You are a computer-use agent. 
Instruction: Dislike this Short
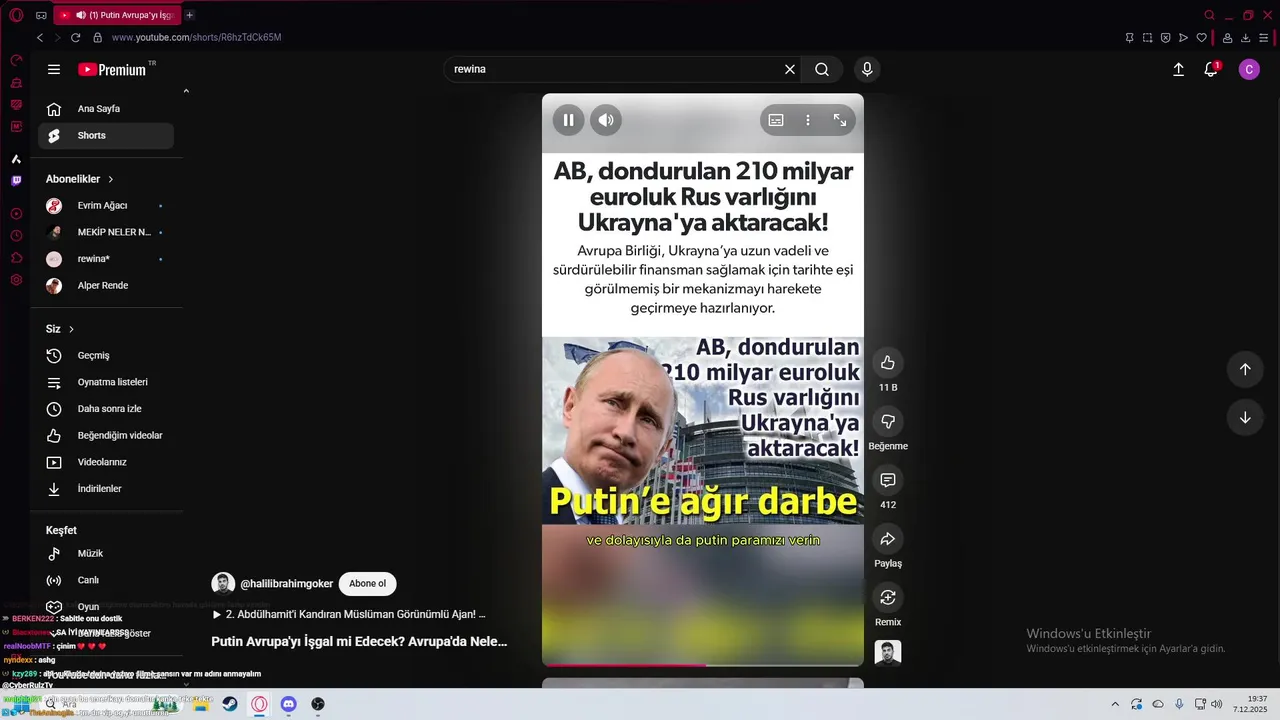coord(888,421)
